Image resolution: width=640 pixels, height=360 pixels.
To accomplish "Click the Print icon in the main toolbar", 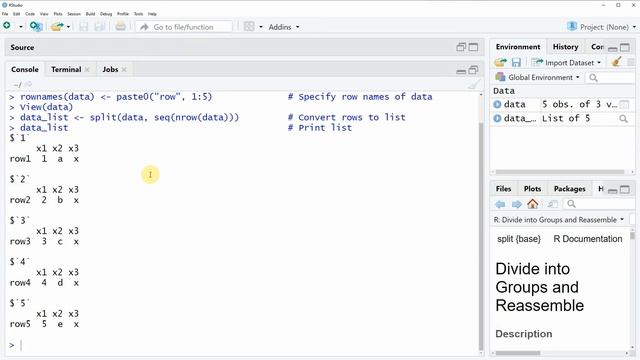I will click(120, 27).
